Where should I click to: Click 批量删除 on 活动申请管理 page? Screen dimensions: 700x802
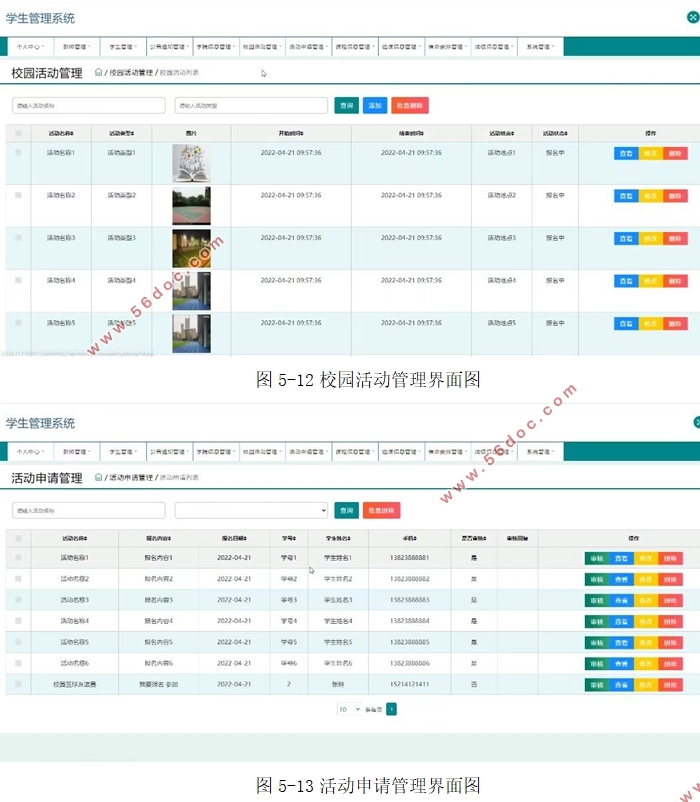[381, 510]
